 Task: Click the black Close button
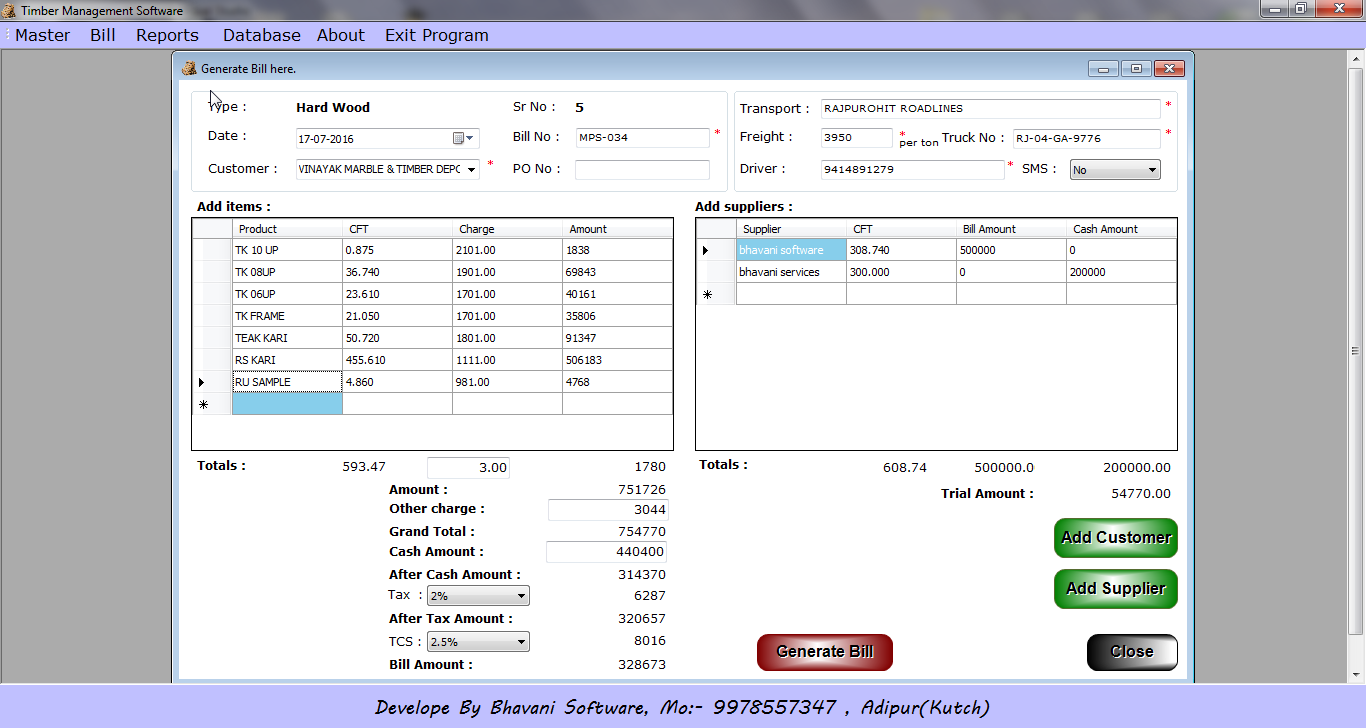click(1132, 652)
